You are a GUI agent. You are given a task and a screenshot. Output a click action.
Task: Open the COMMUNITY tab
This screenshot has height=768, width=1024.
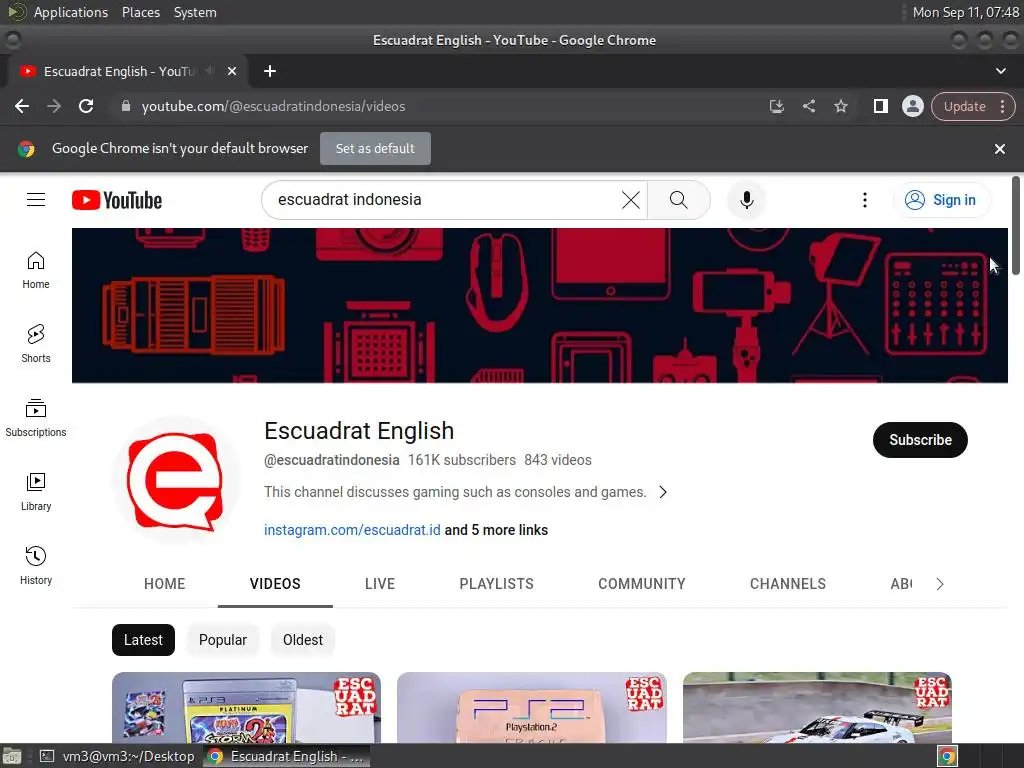(x=642, y=584)
